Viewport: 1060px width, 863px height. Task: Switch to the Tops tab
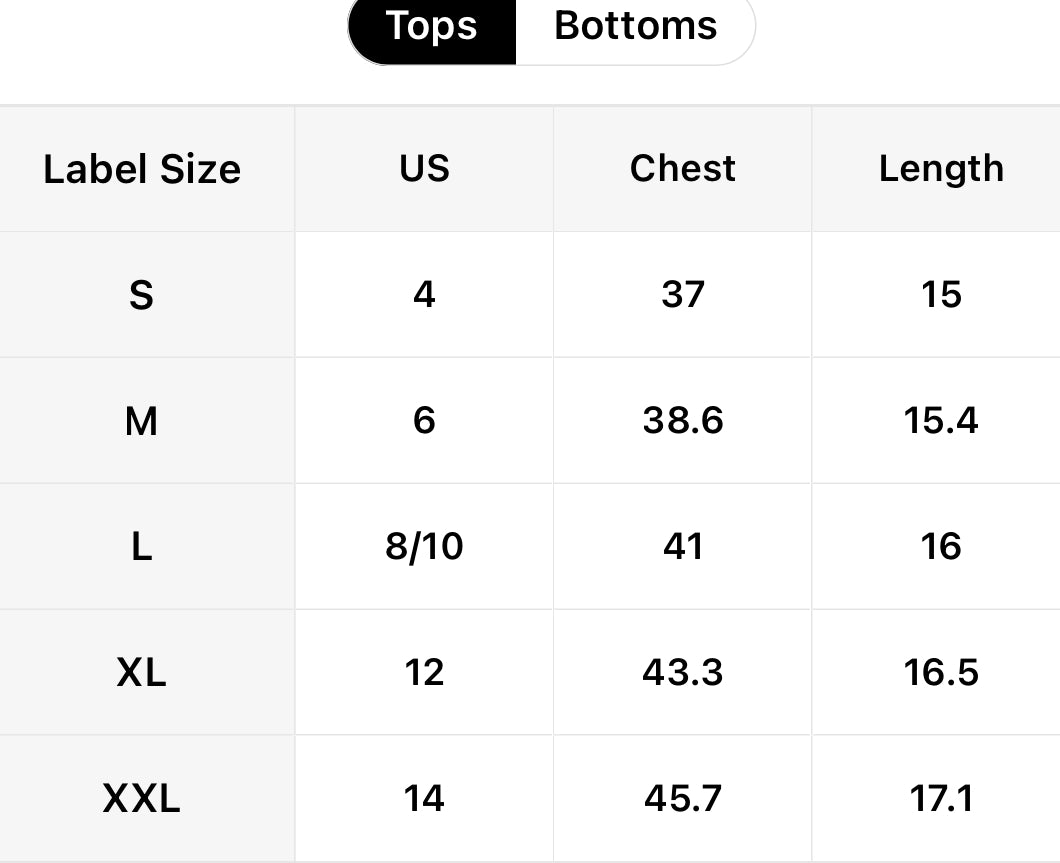432,27
